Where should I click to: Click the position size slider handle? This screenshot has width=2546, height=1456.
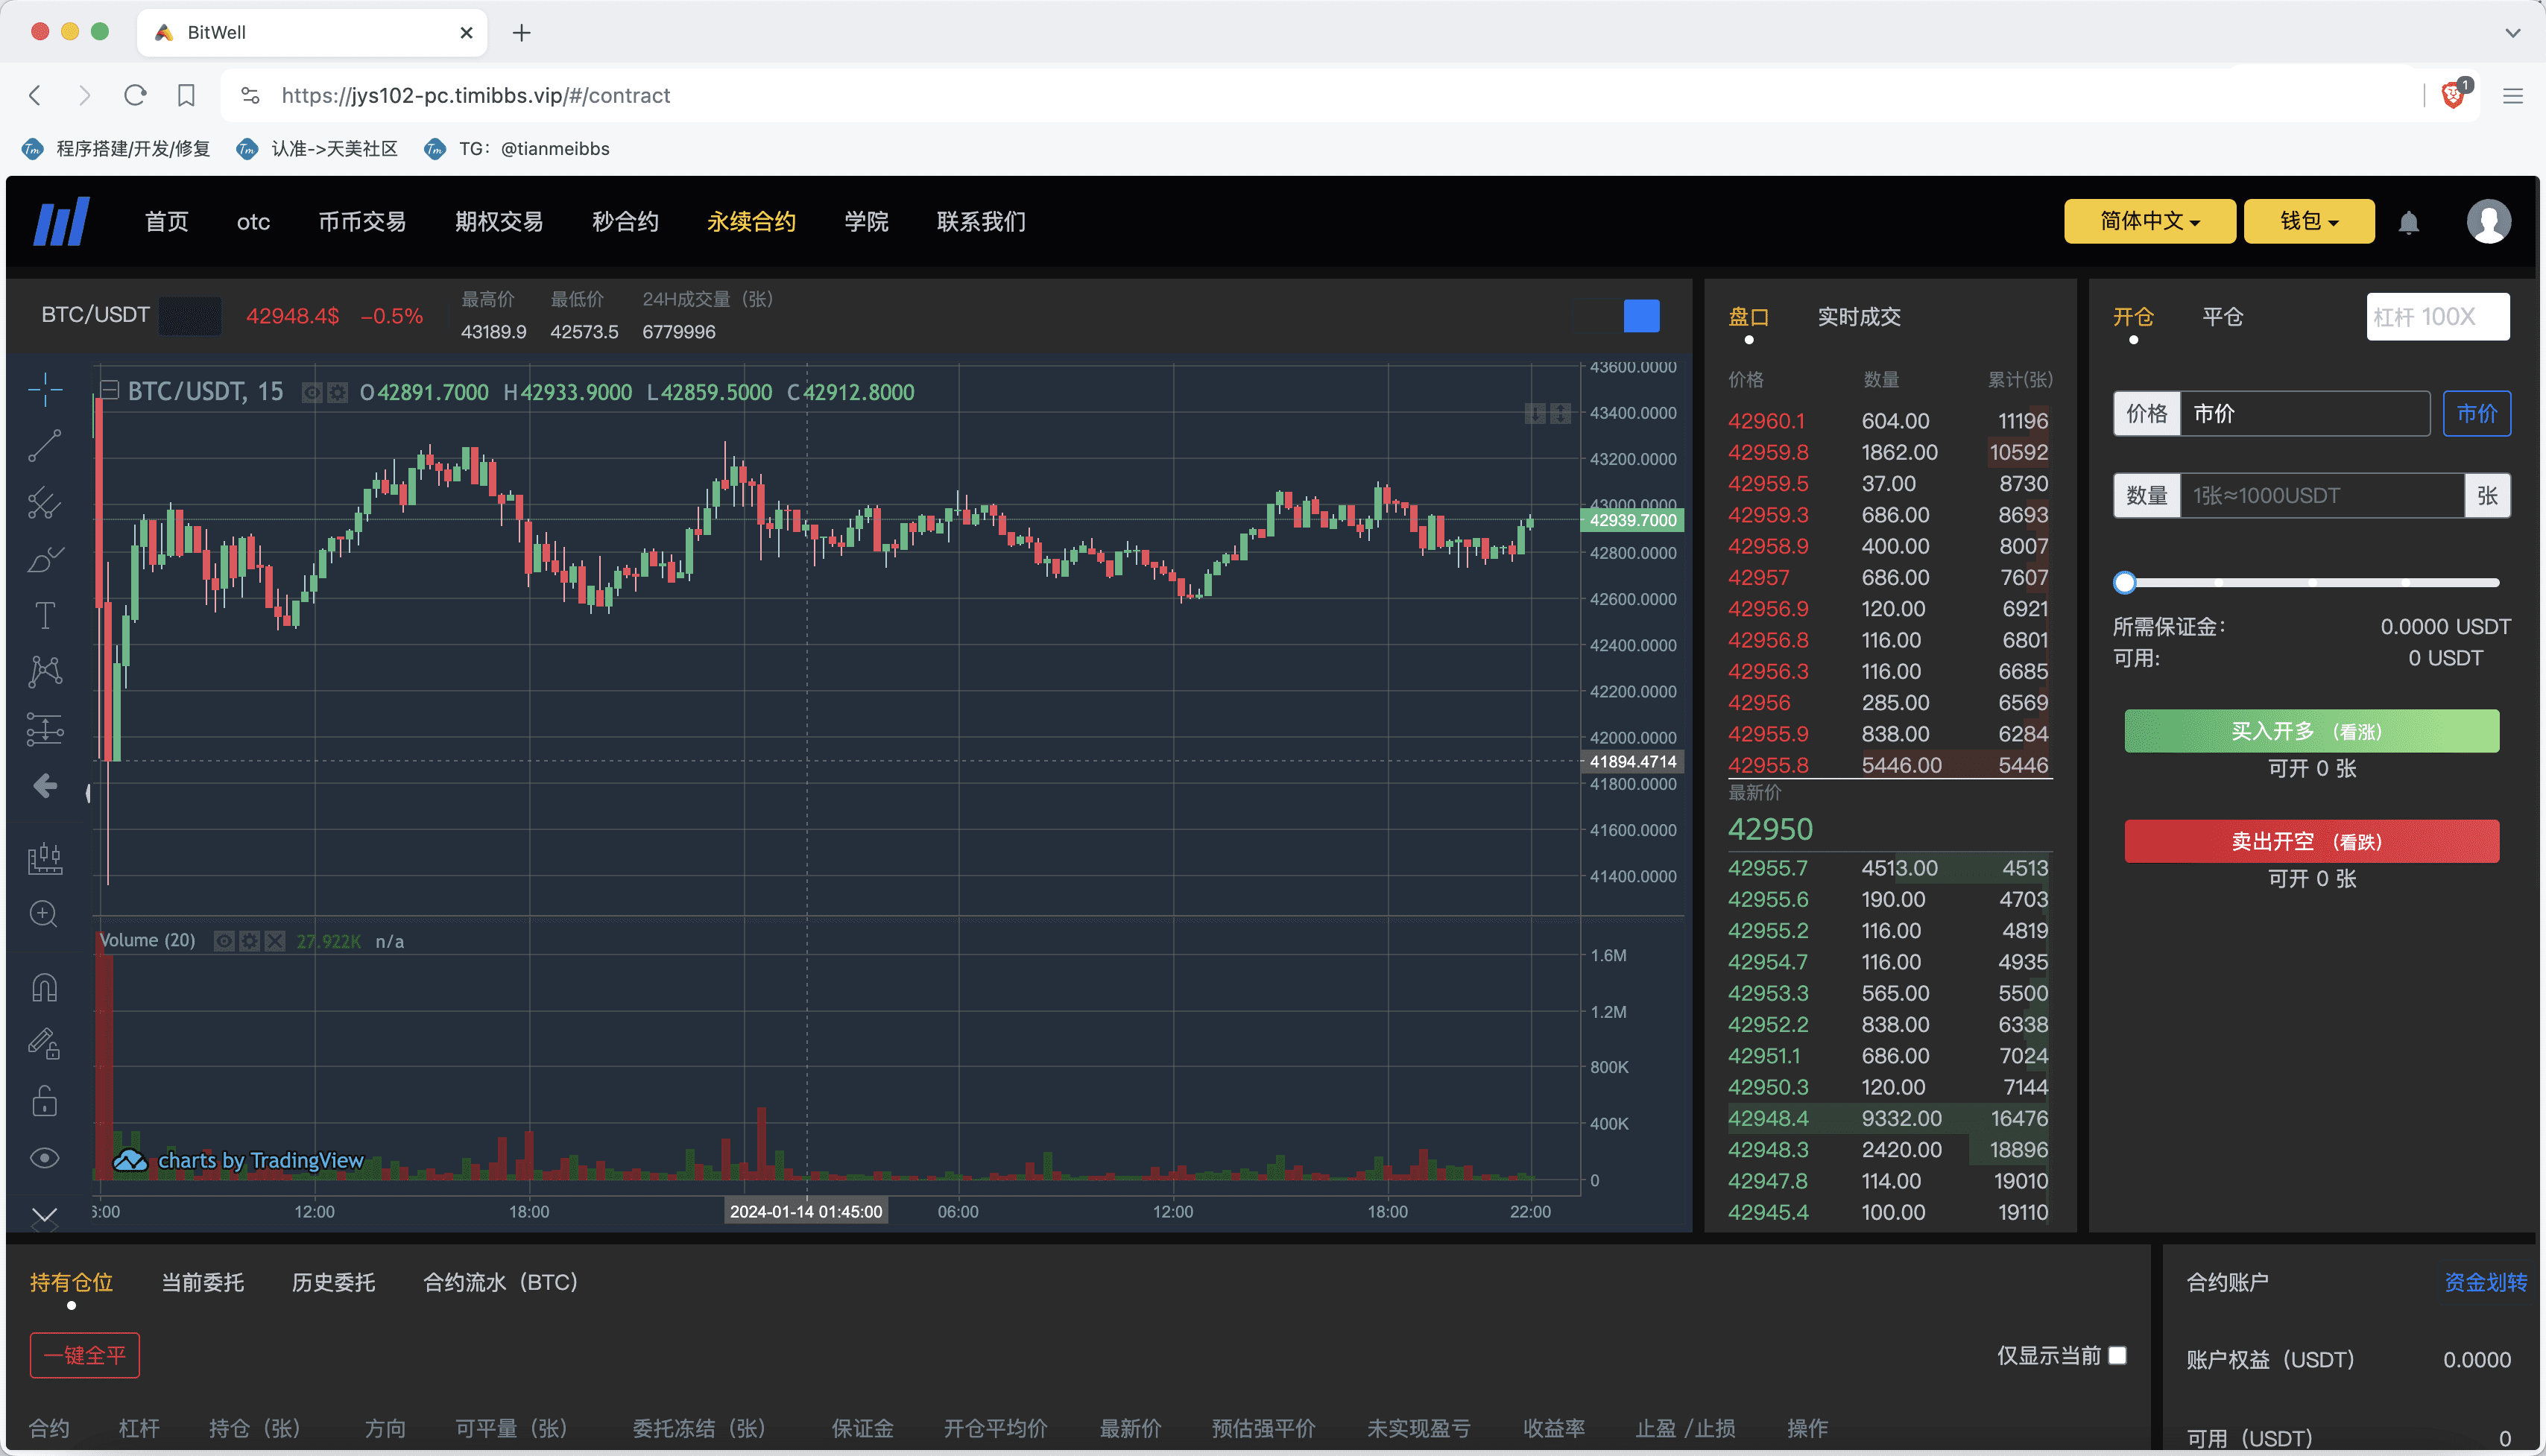coord(2125,583)
